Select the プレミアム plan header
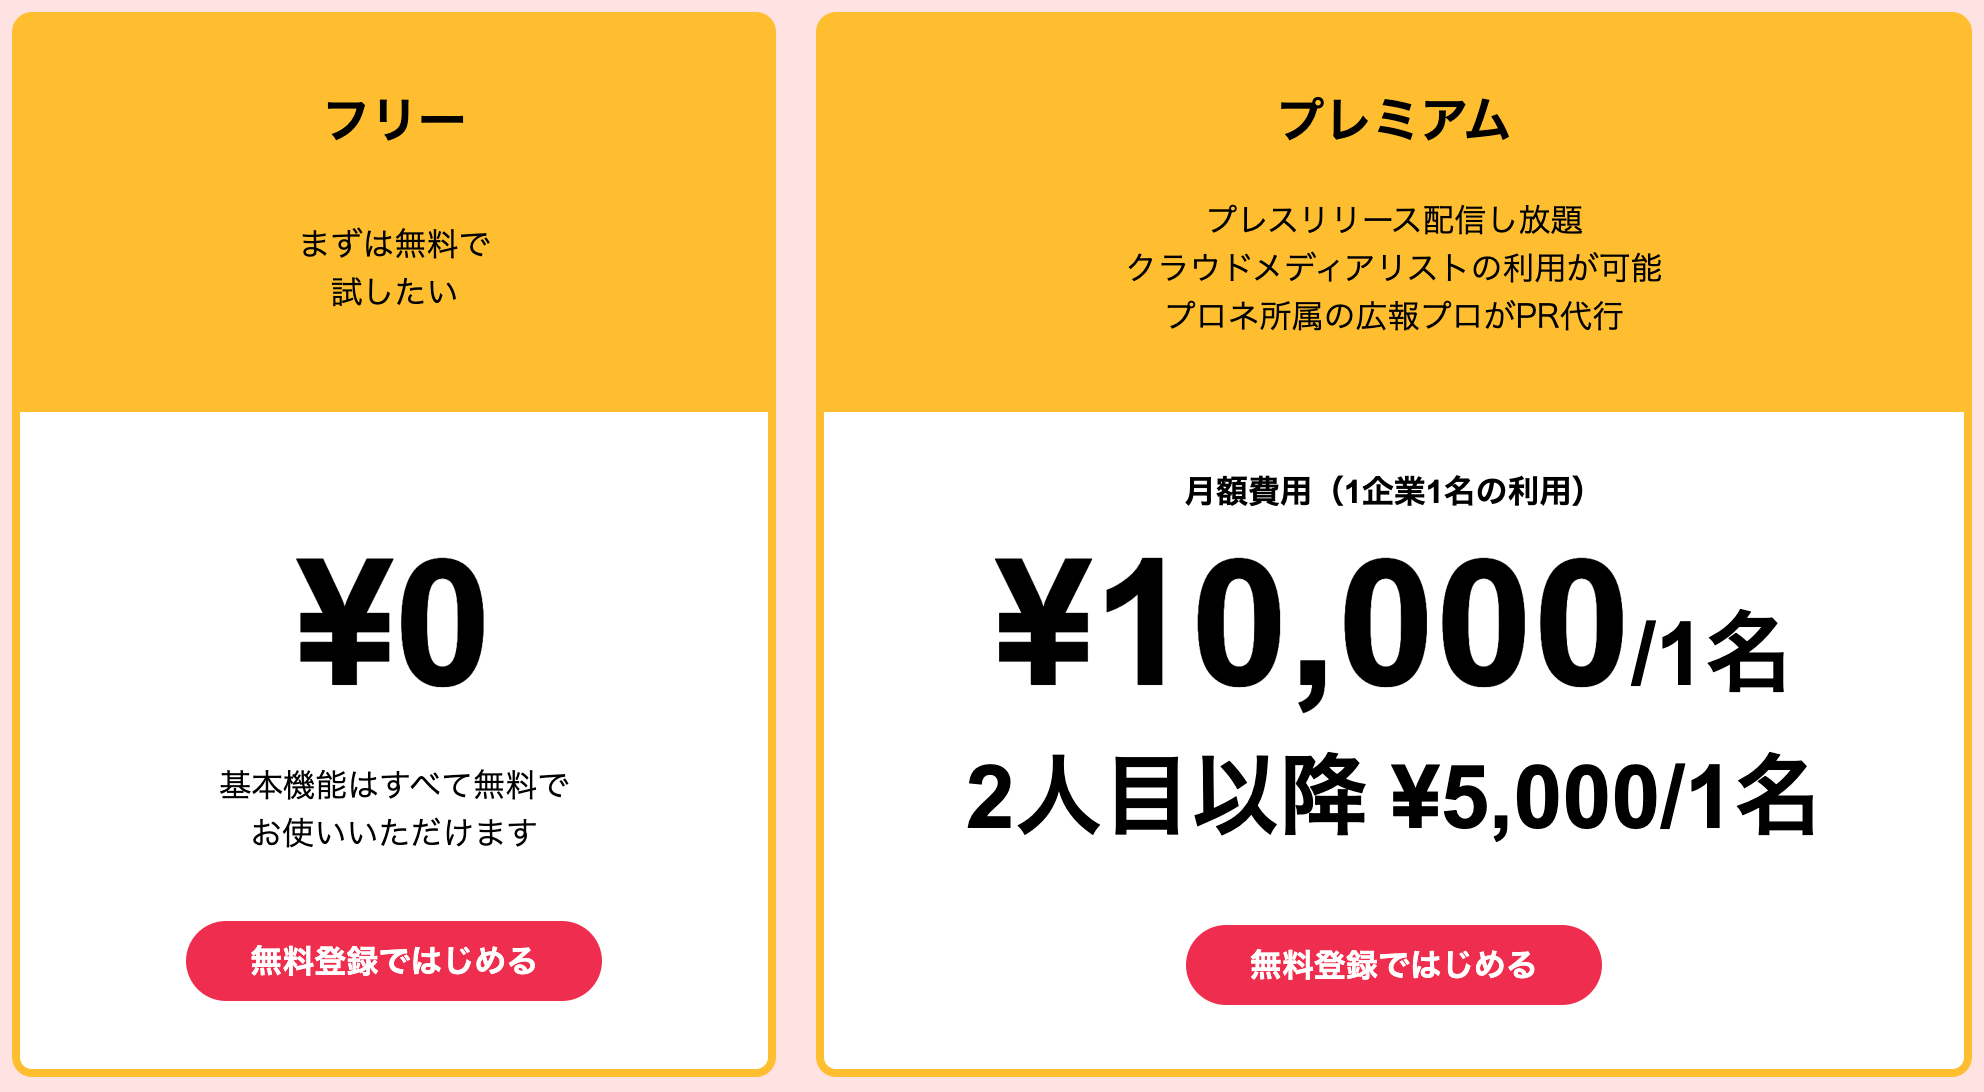This screenshot has width=1984, height=1092. tap(1394, 116)
